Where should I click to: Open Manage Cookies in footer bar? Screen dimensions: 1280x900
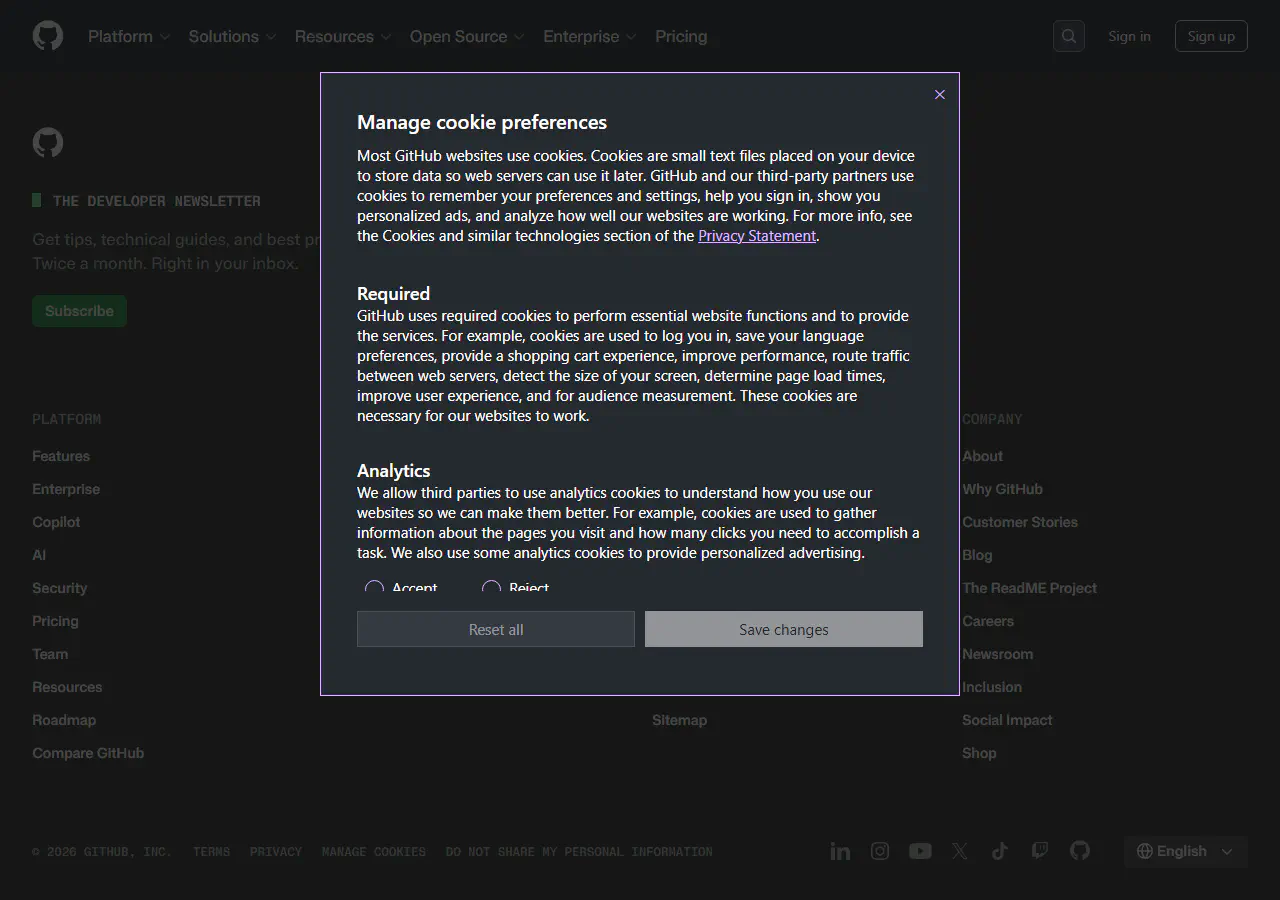pos(374,852)
